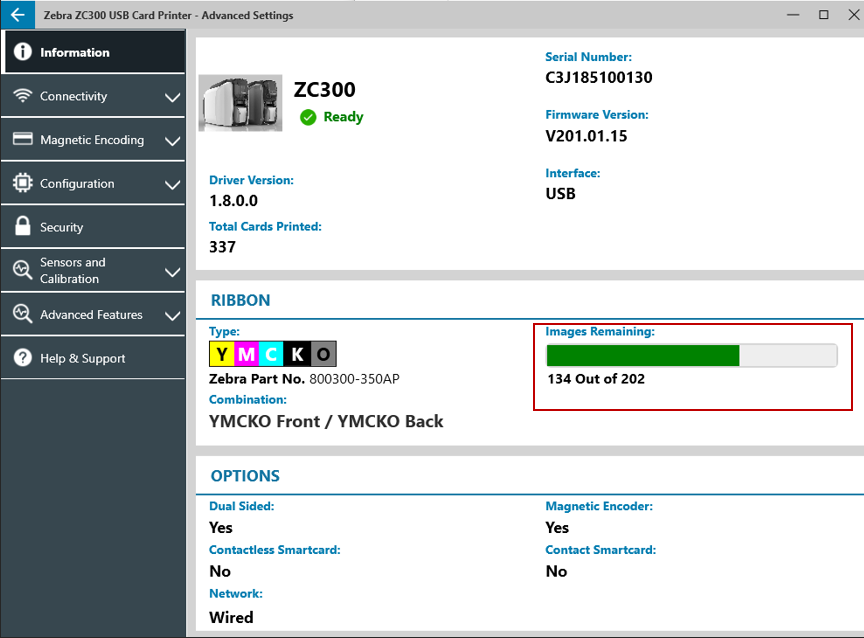Click the Configuration chip icon

click(x=23, y=183)
